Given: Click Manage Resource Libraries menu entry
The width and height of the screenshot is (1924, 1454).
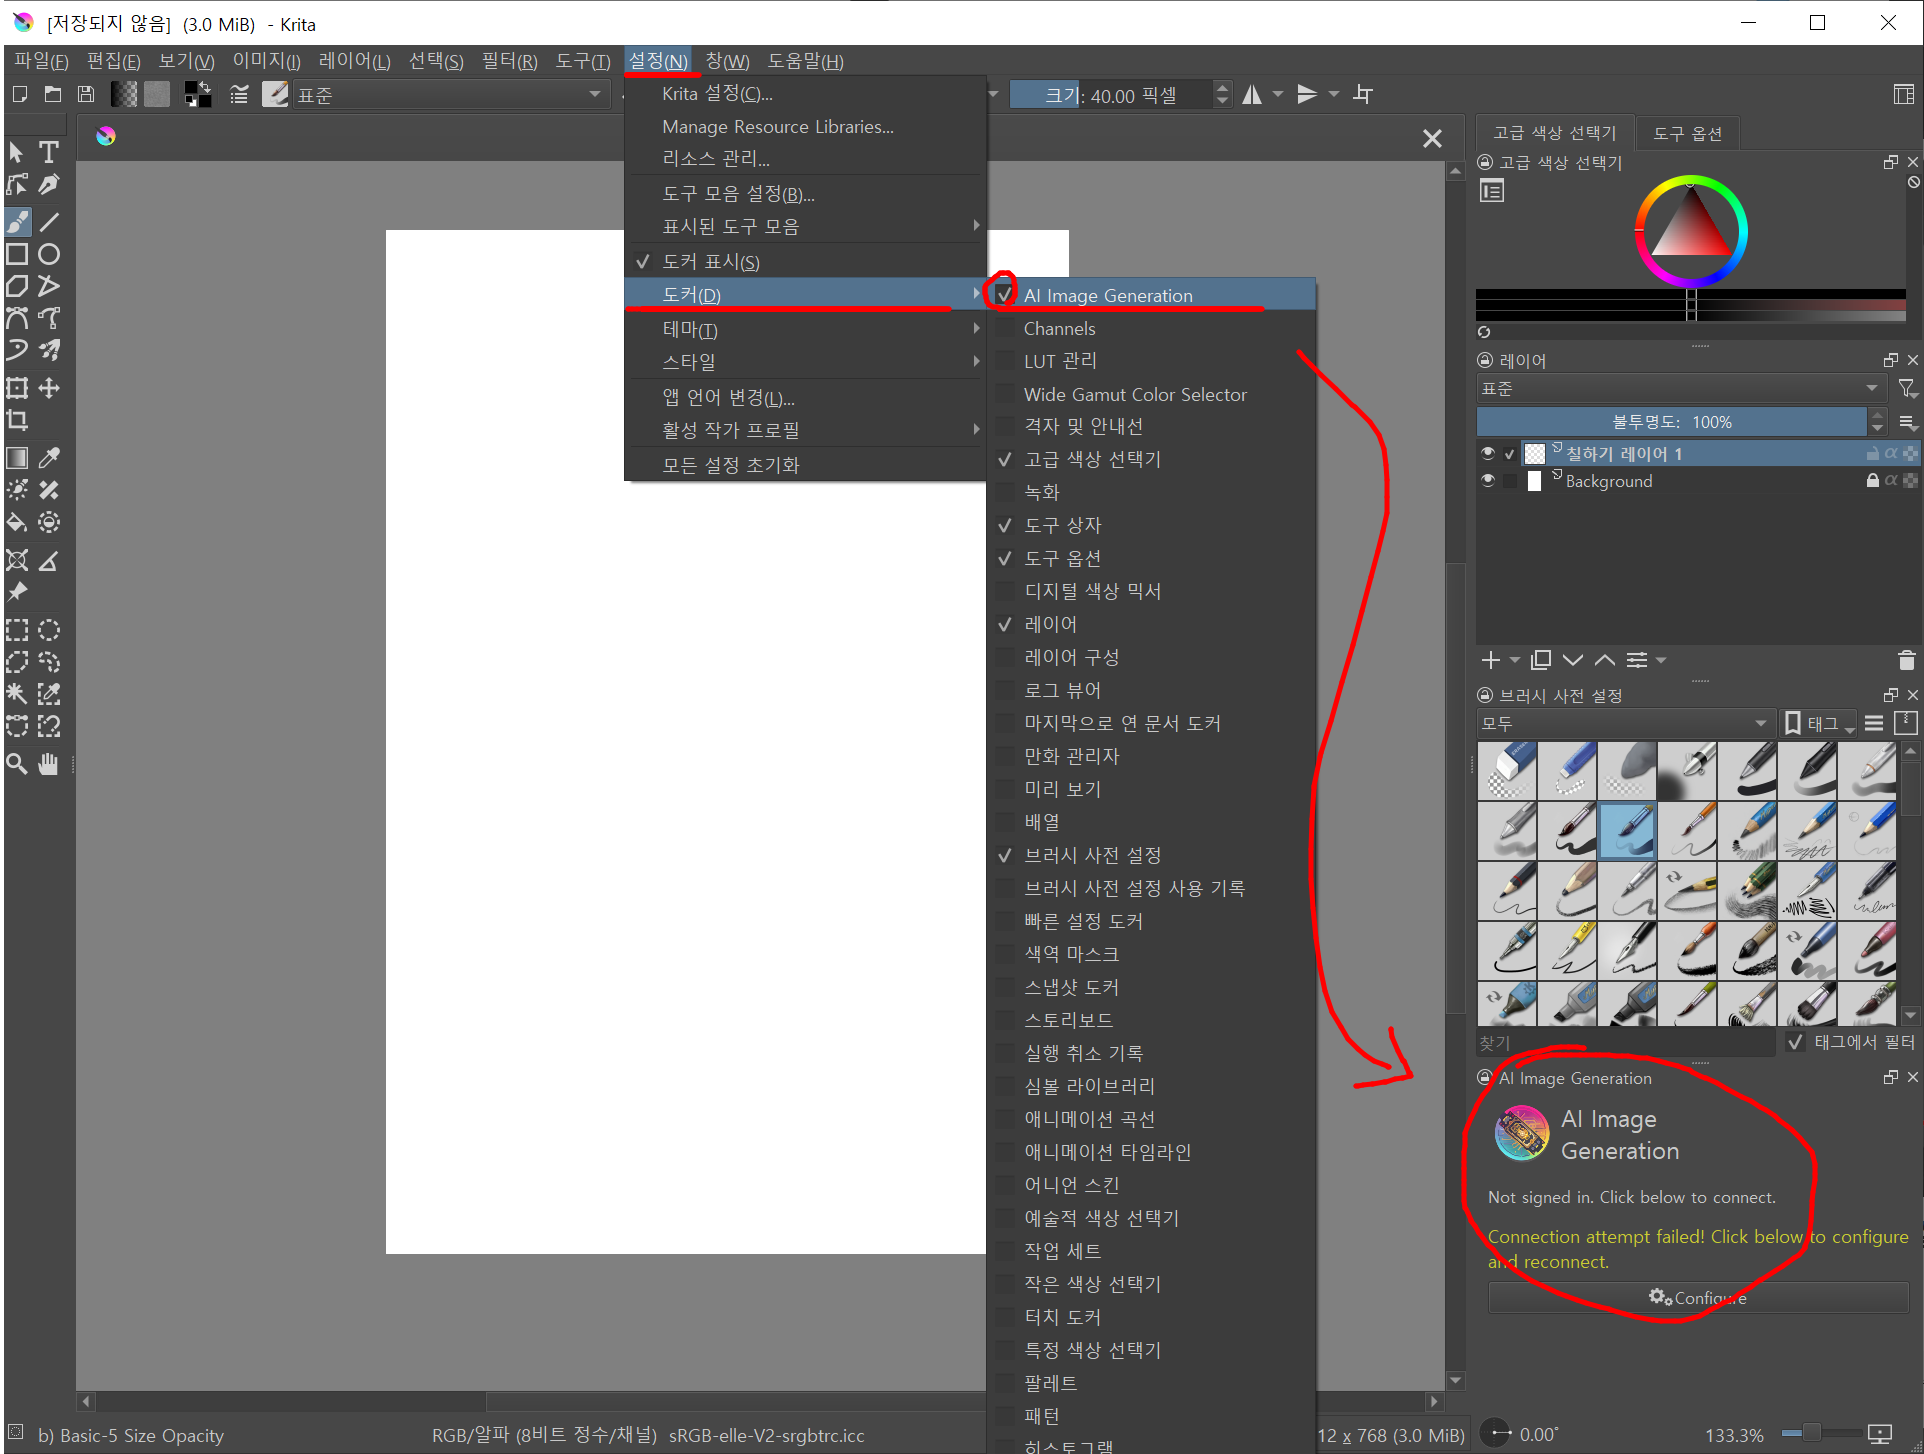Looking at the screenshot, I should (777, 127).
